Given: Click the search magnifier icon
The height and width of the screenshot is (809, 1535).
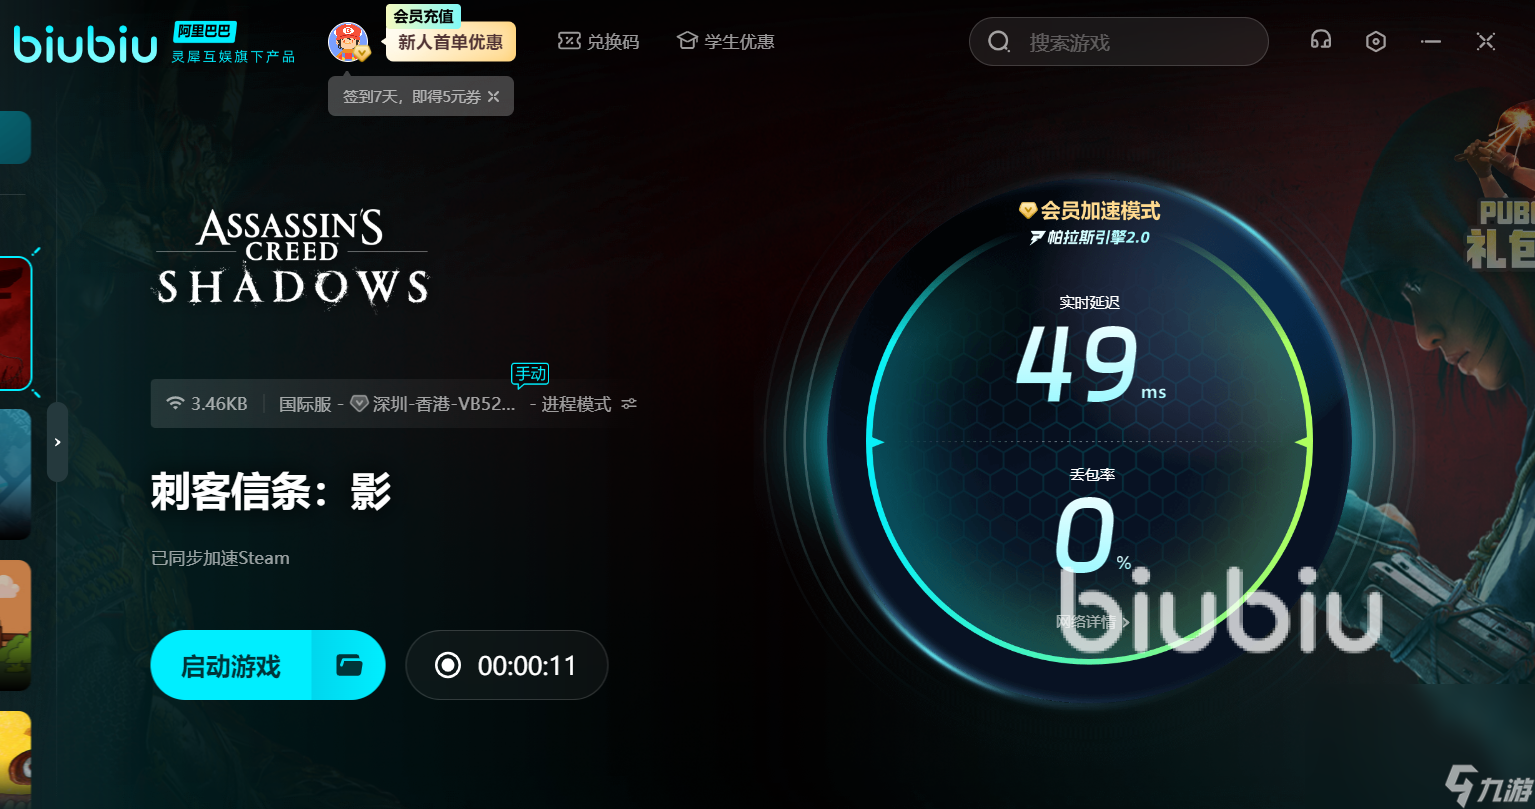Looking at the screenshot, I should (998, 42).
